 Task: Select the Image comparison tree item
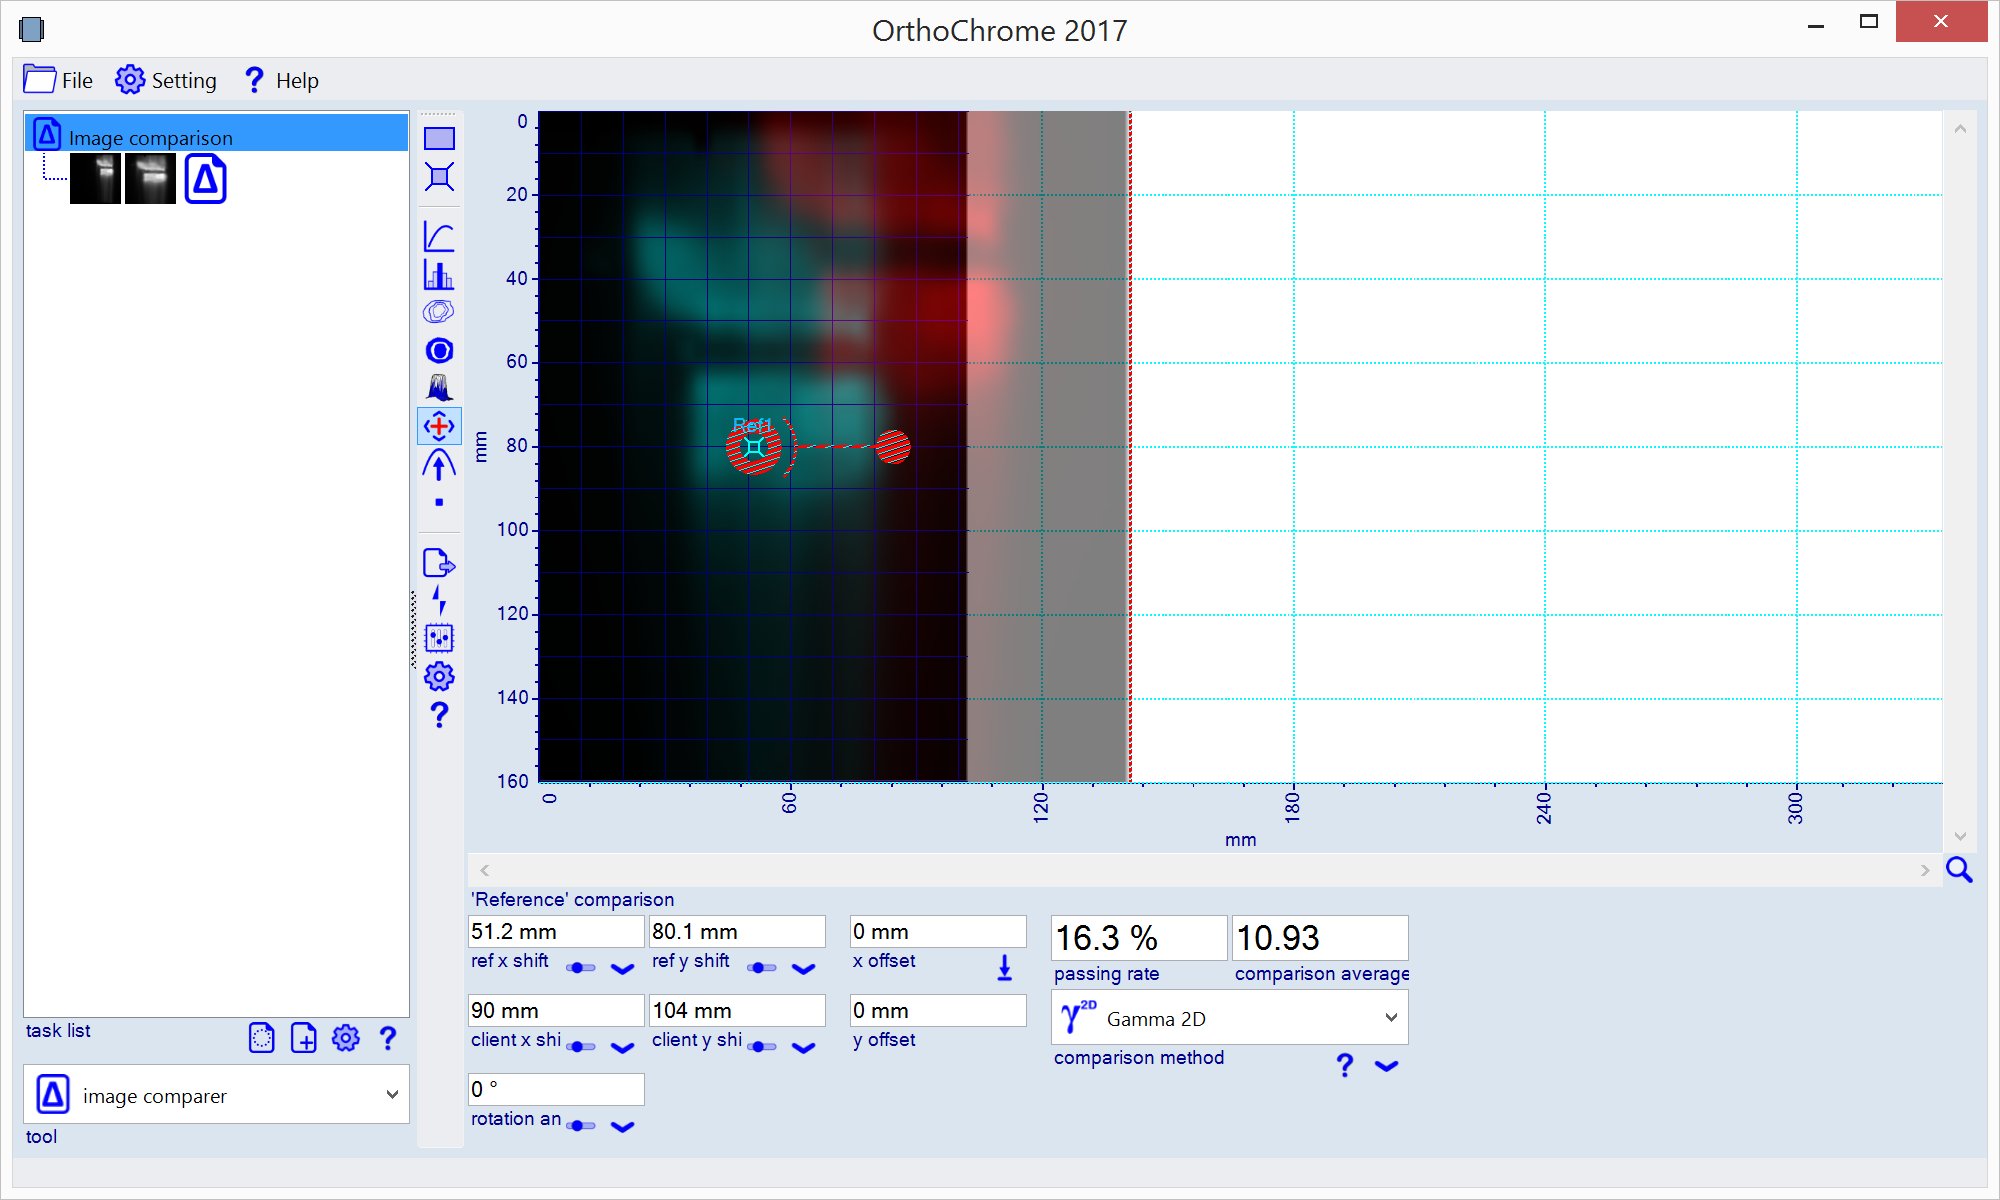pyautogui.click(x=150, y=137)
